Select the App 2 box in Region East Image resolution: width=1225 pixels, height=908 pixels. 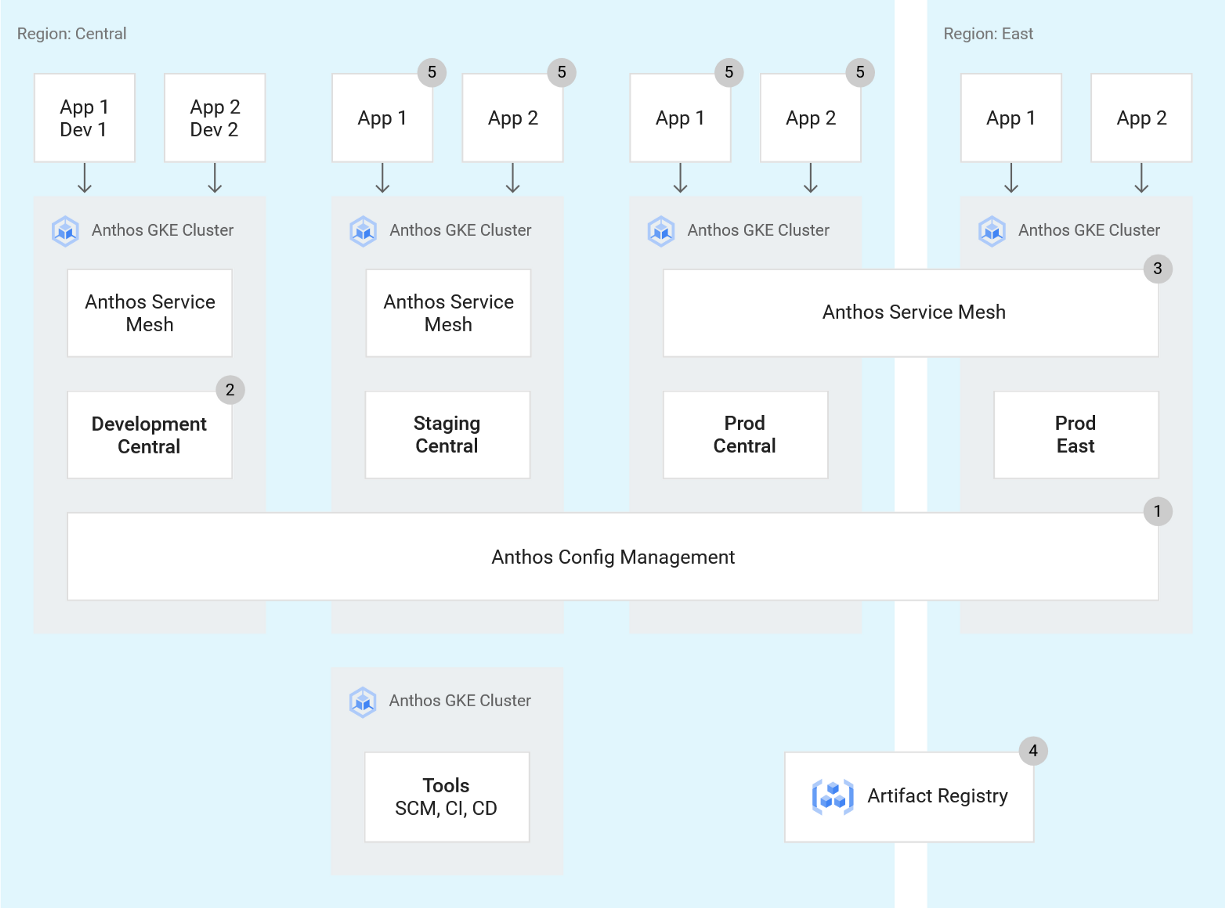click(1142, 118)
